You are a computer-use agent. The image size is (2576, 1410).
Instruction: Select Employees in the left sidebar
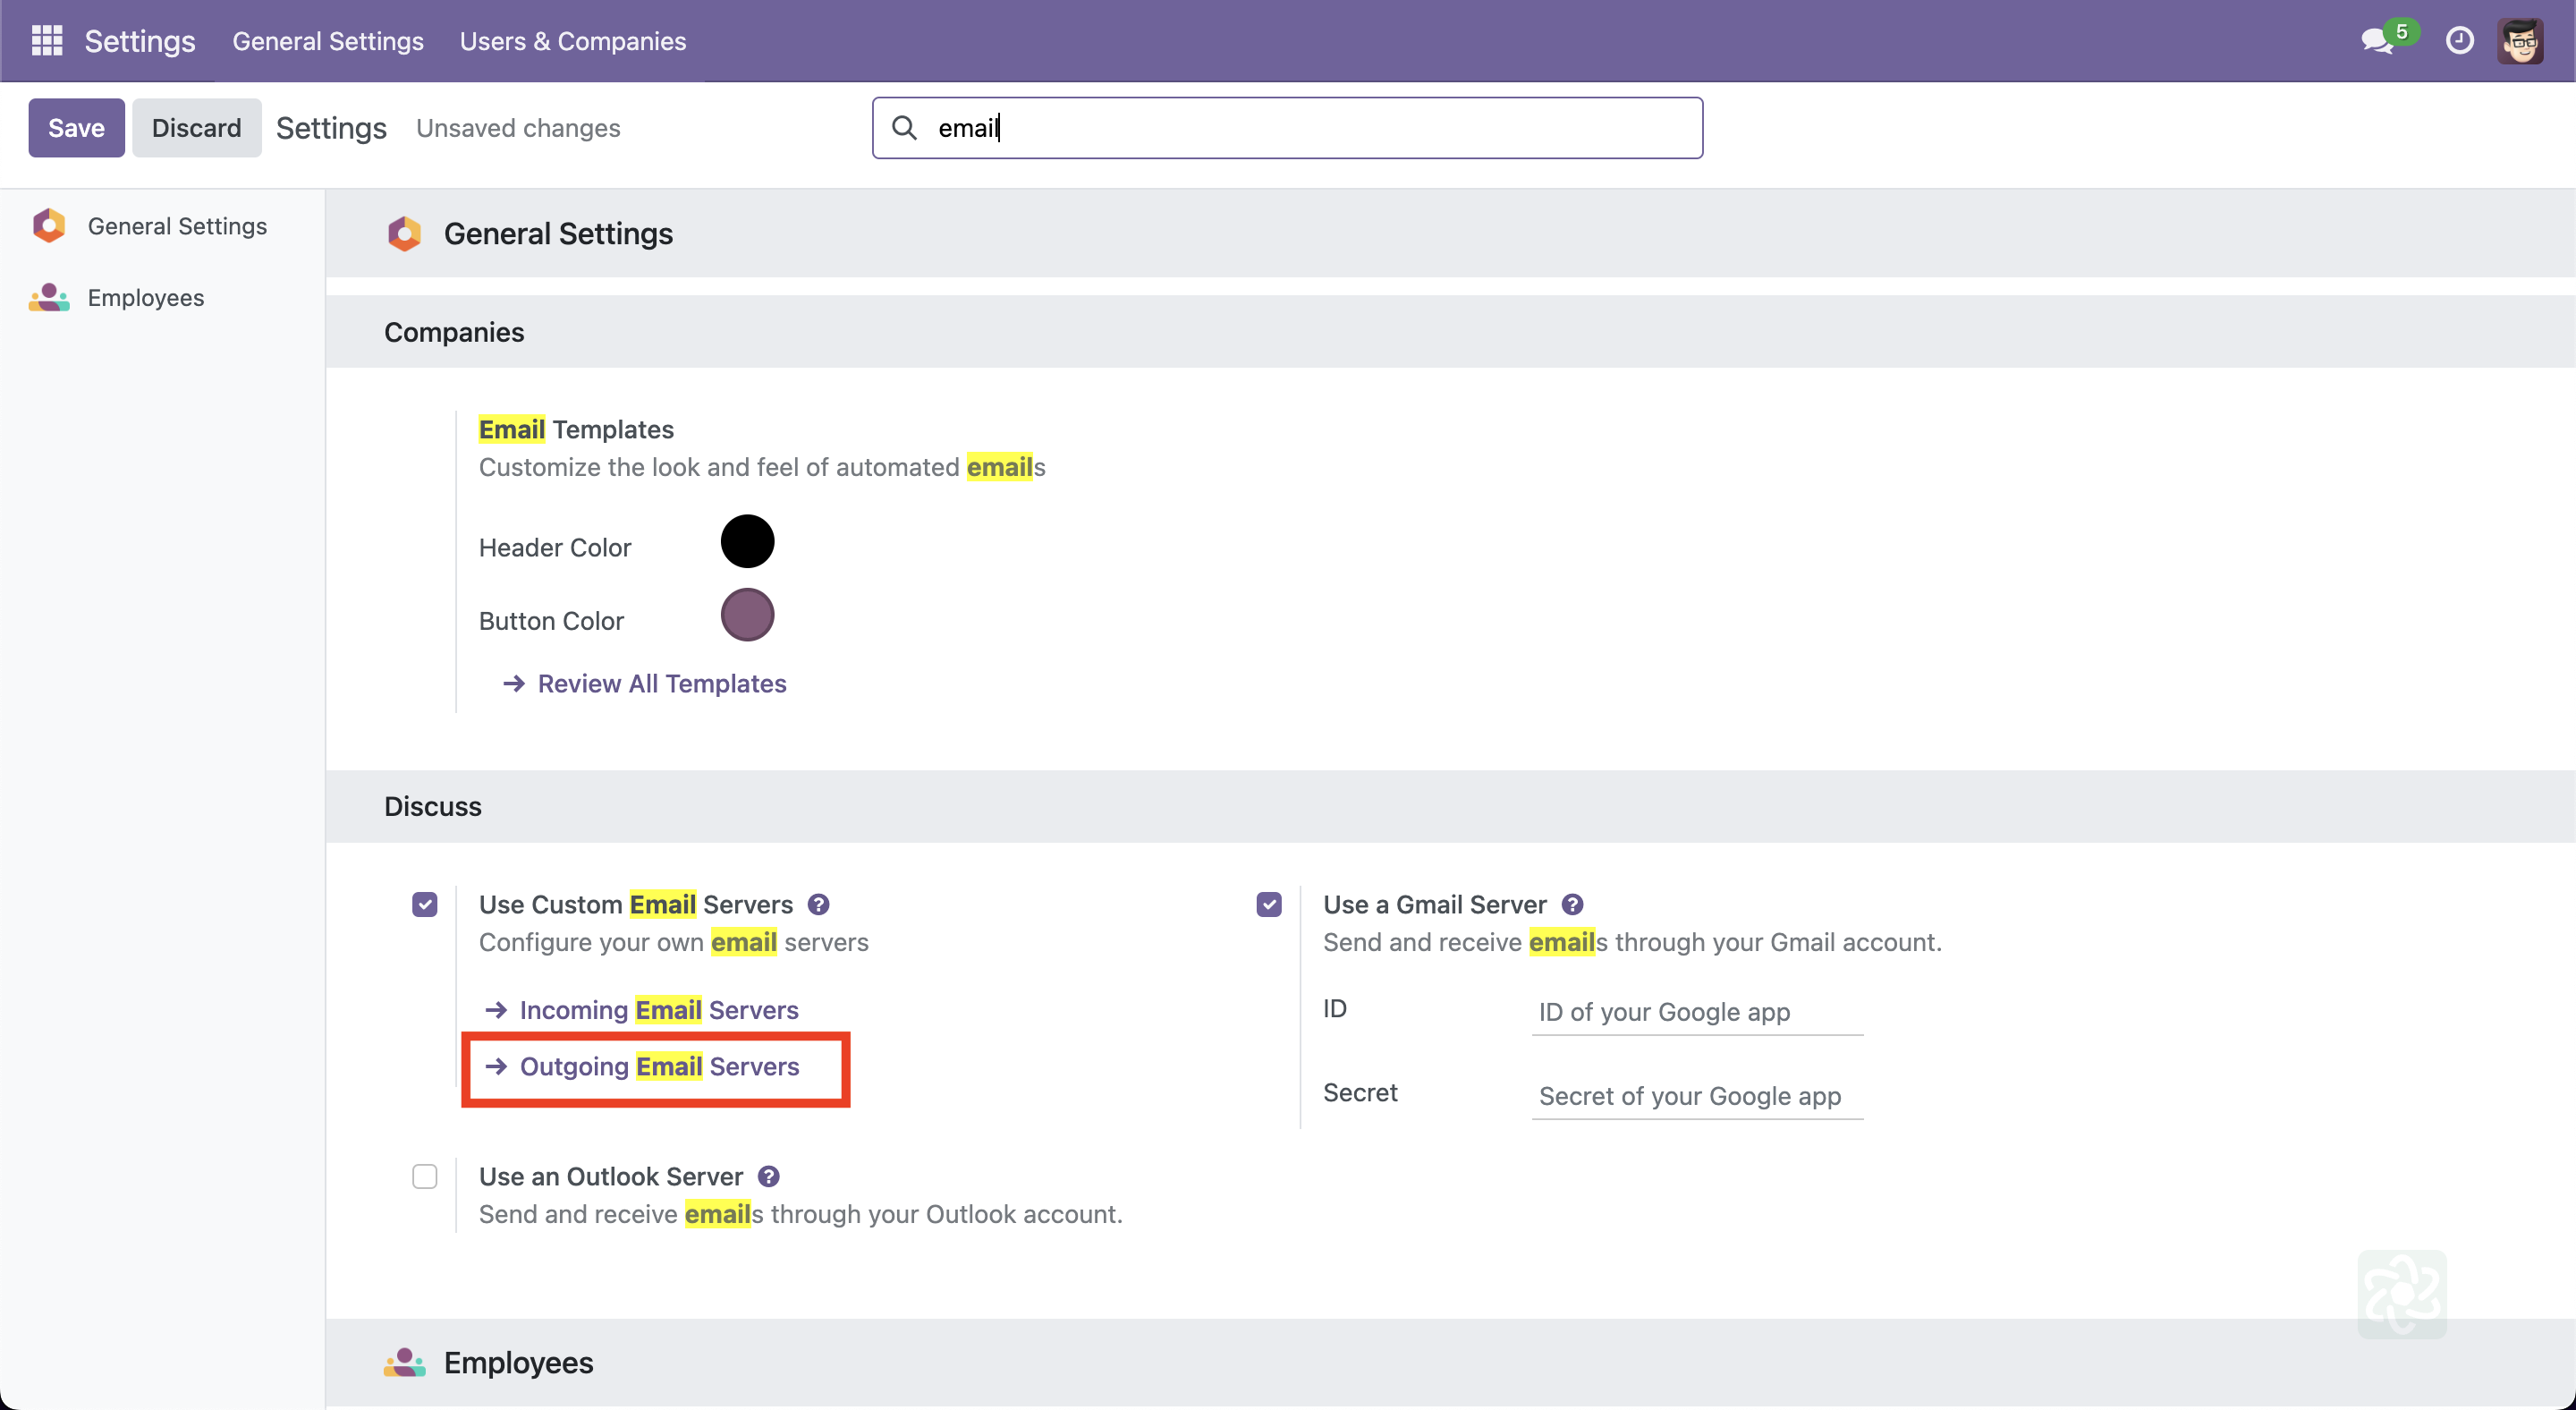(146, 298)
